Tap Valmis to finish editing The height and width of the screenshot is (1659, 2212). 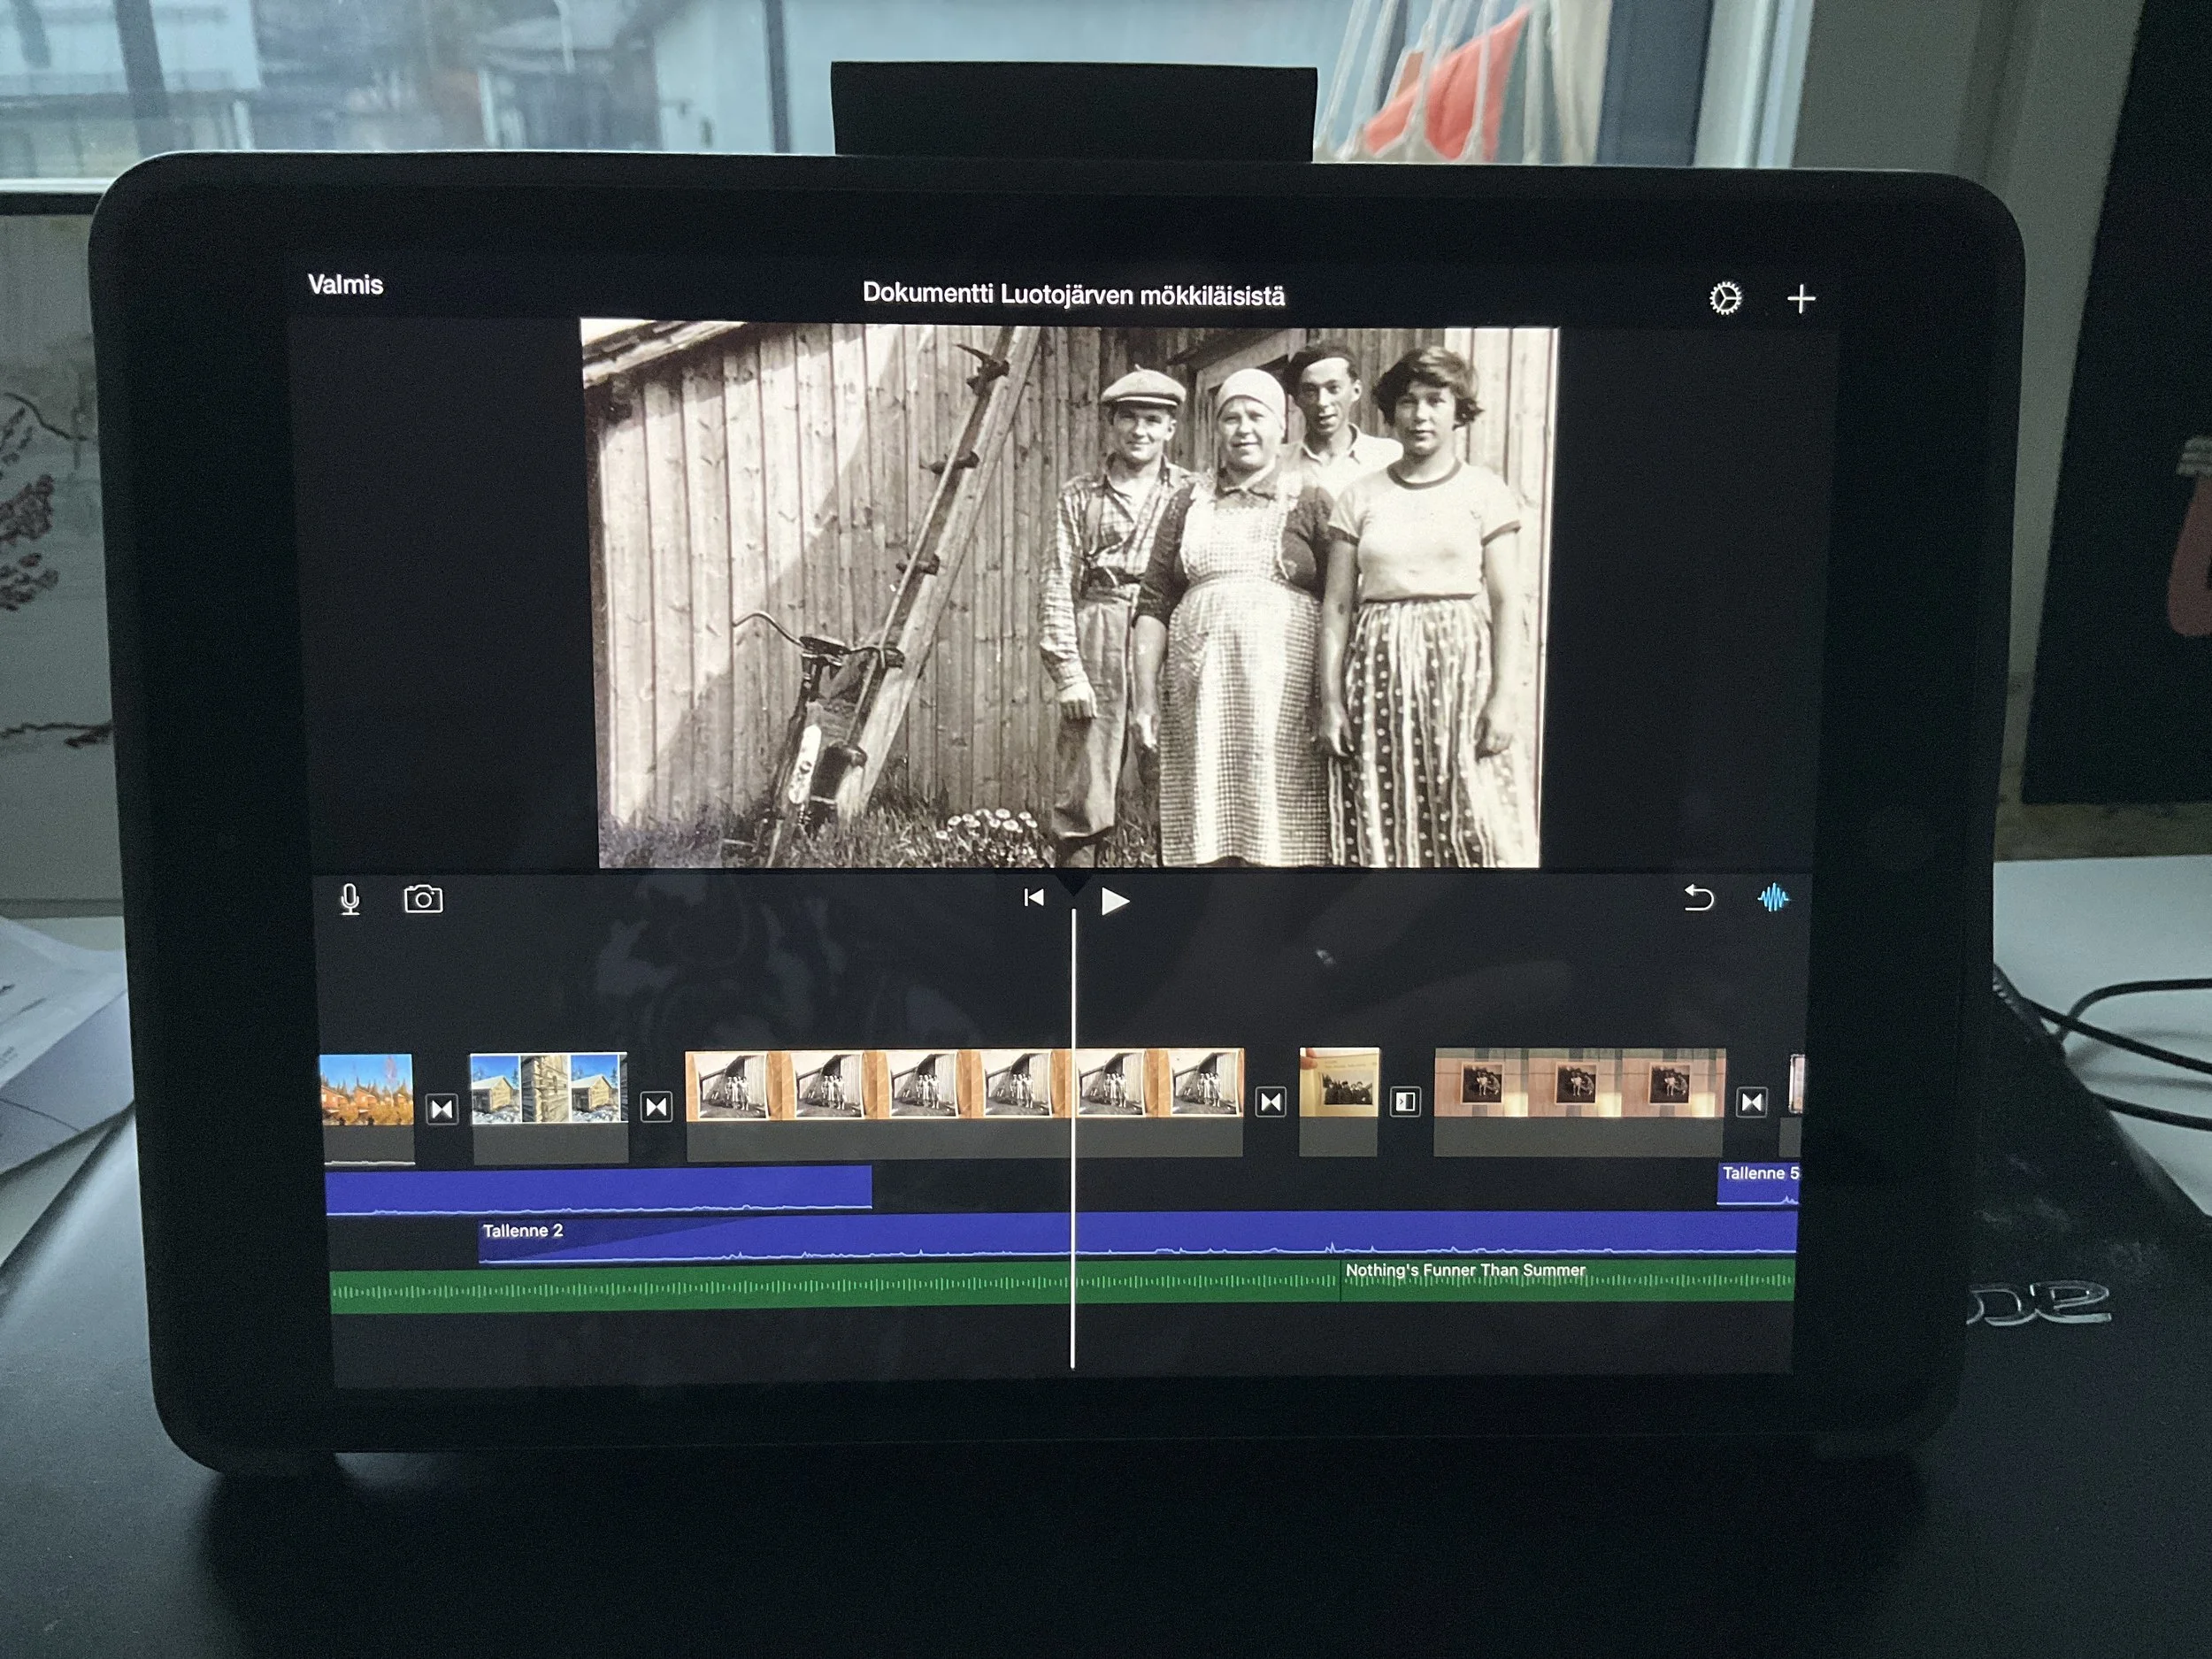tap(345, 285)
